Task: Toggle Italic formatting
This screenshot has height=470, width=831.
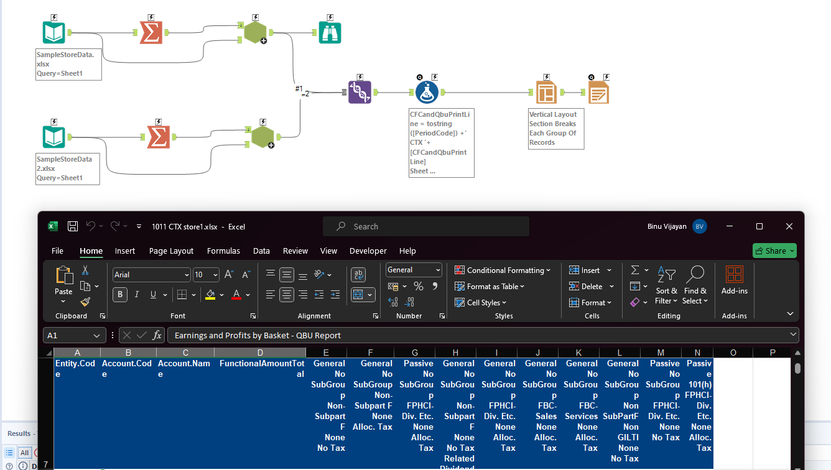Action: (137, 295)
